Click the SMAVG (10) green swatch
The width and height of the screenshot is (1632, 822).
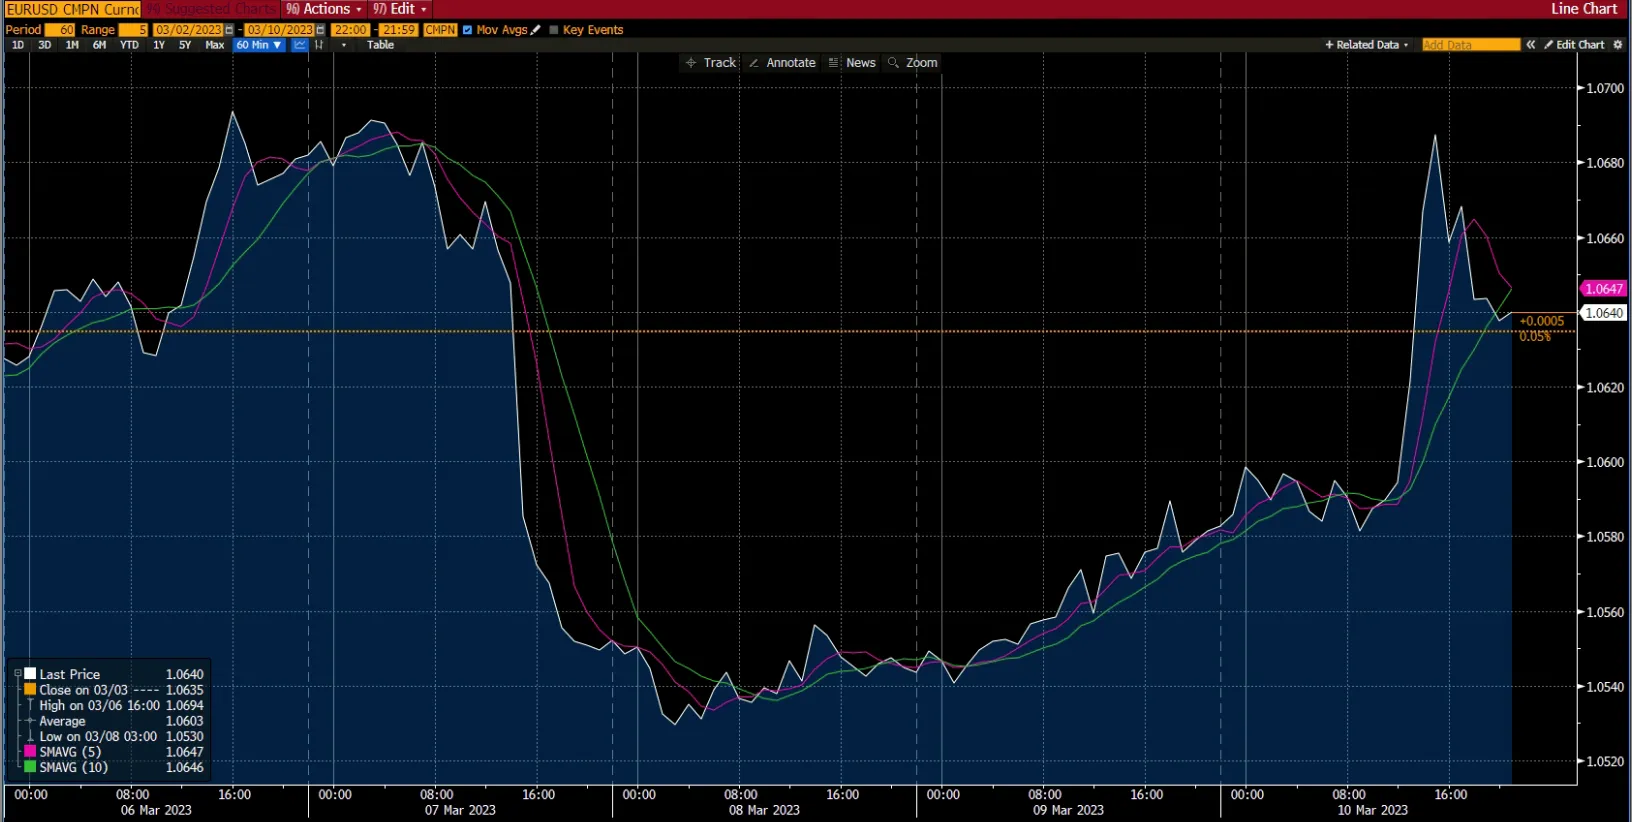(30, 767)
